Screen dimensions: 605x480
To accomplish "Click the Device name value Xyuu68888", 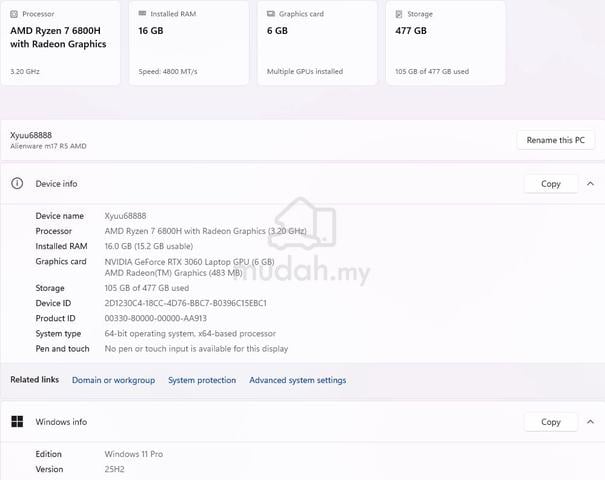I will pos(125,216).
